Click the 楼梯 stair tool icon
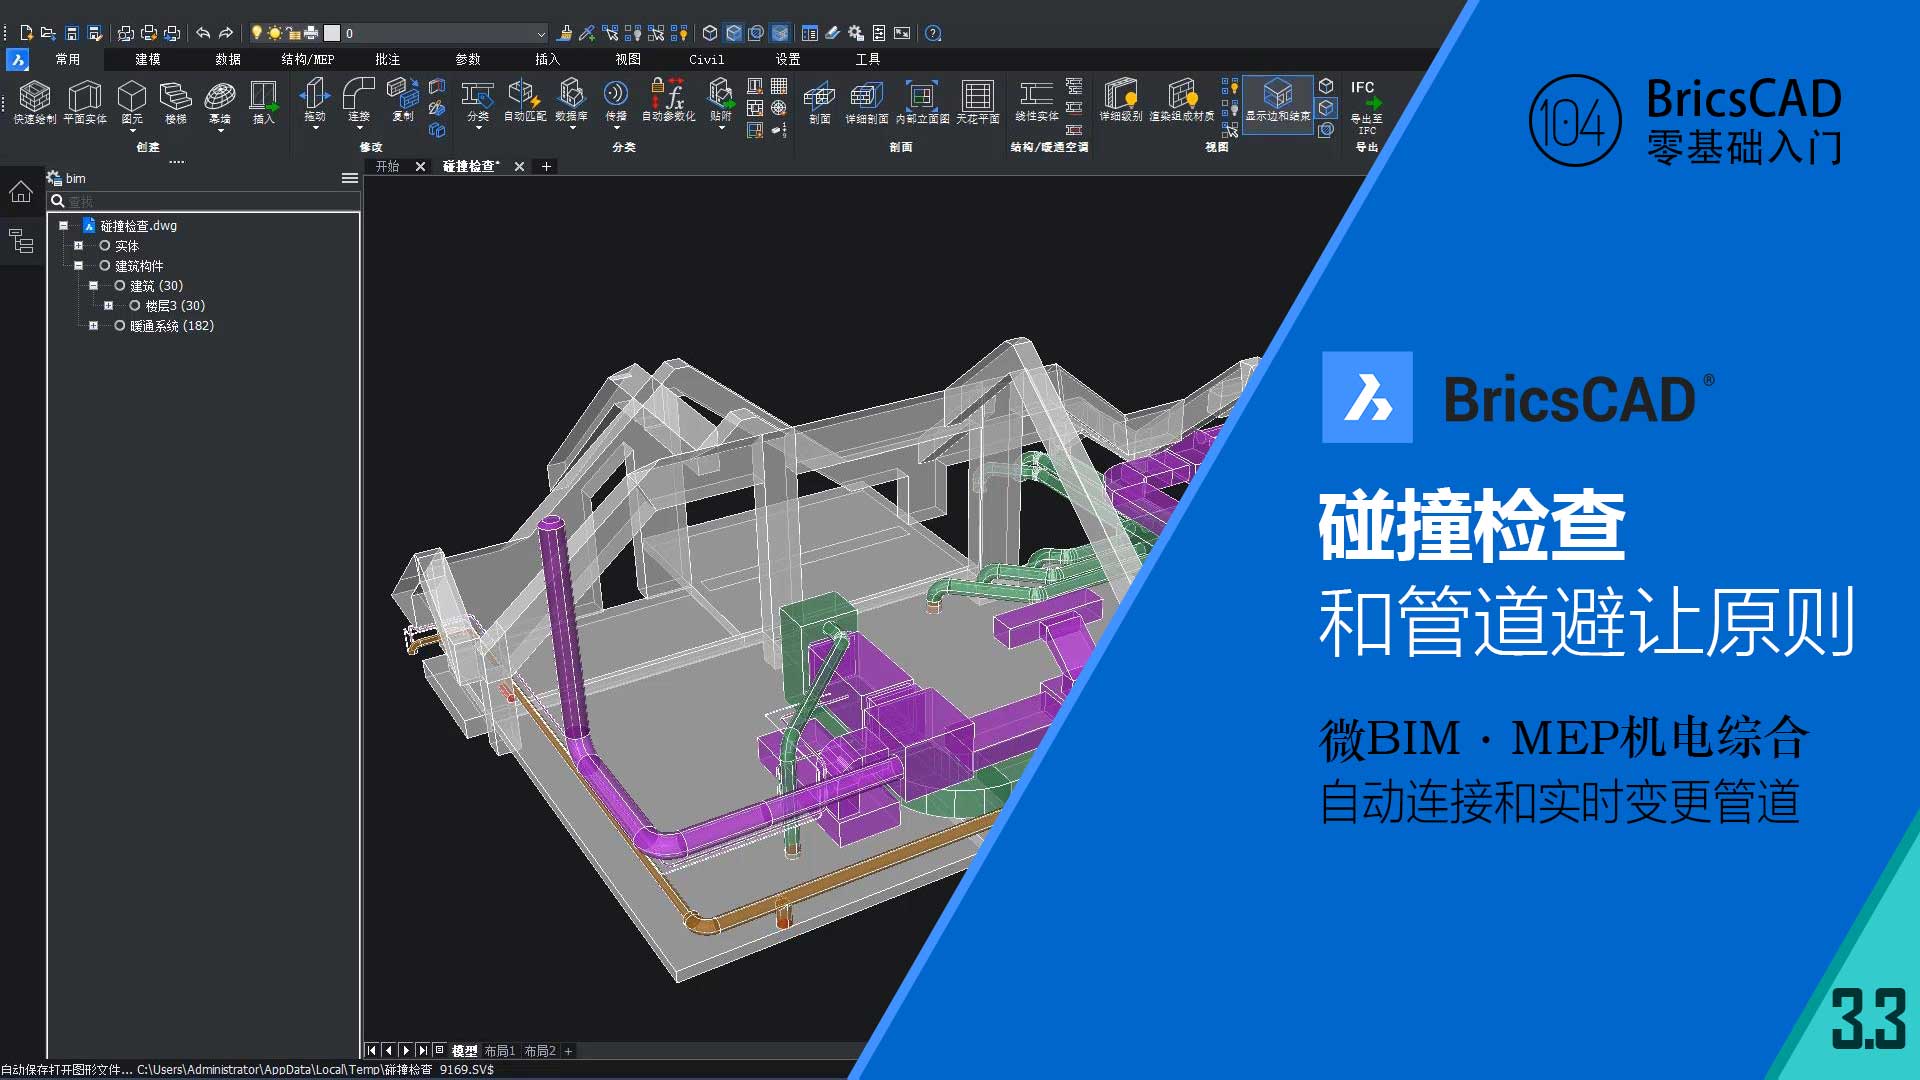The width and height of the screenshot is (1920, 1080). (175, 97)
